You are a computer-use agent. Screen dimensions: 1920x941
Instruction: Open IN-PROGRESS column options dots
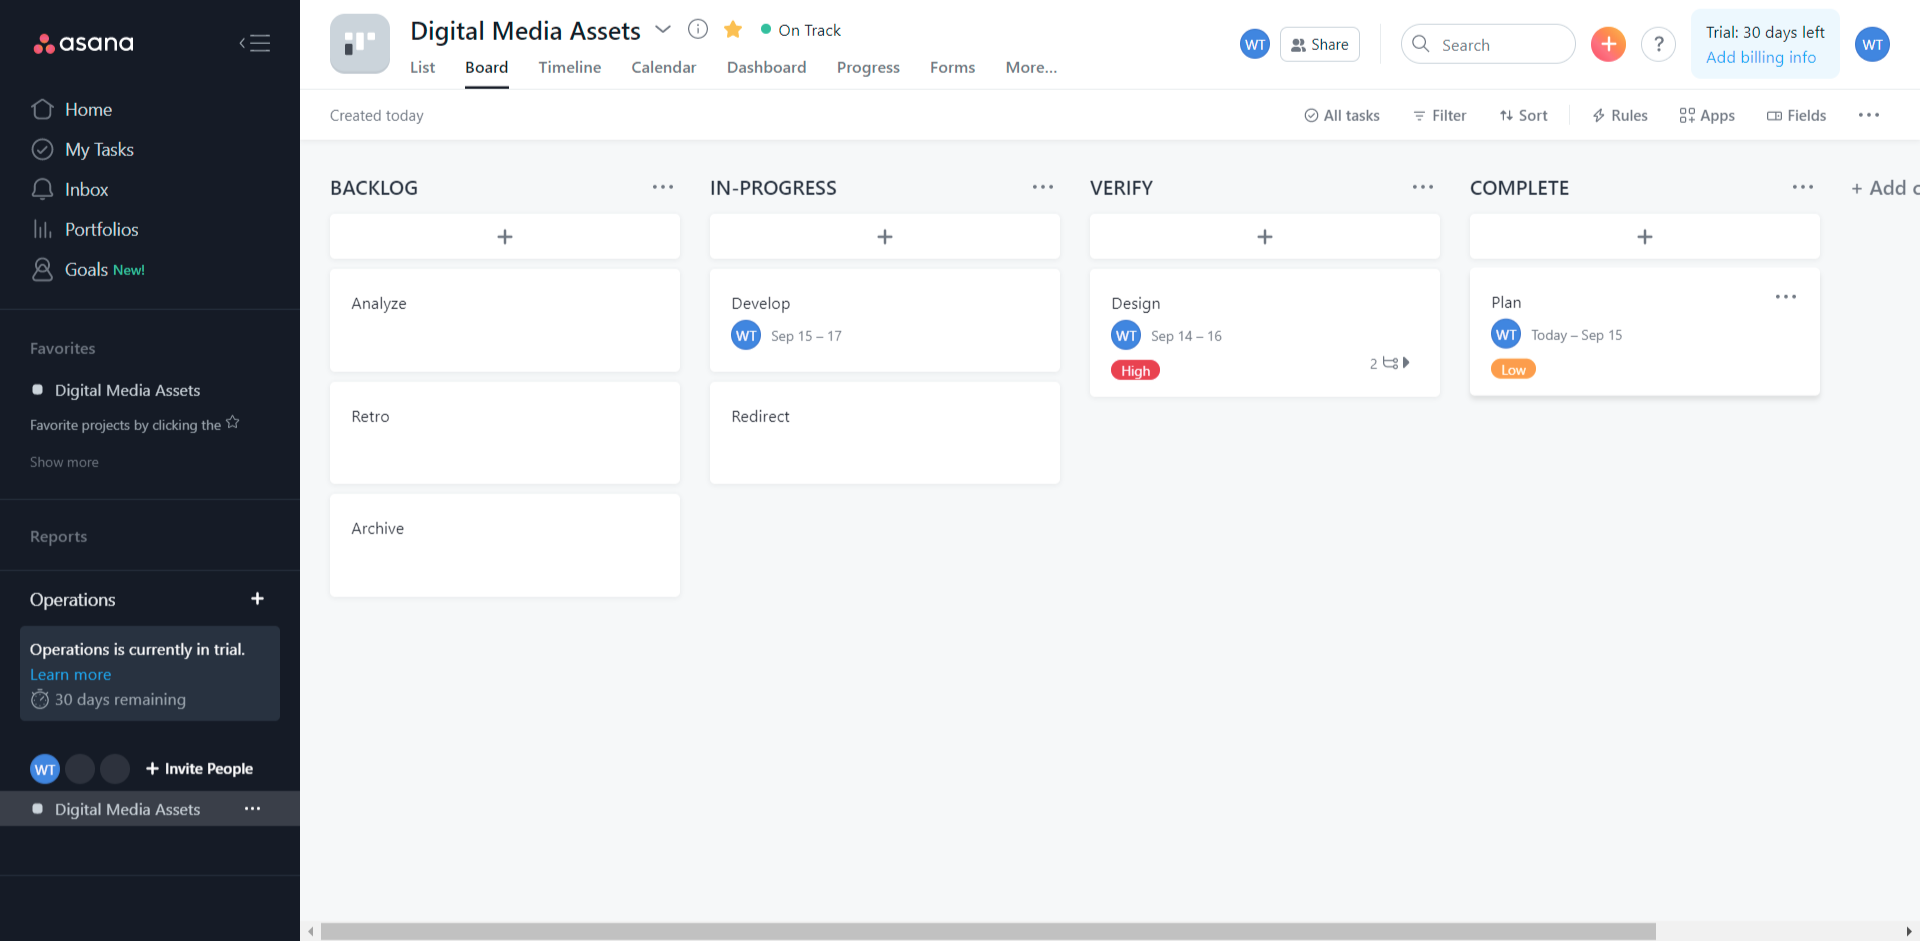pos(1043,187)
